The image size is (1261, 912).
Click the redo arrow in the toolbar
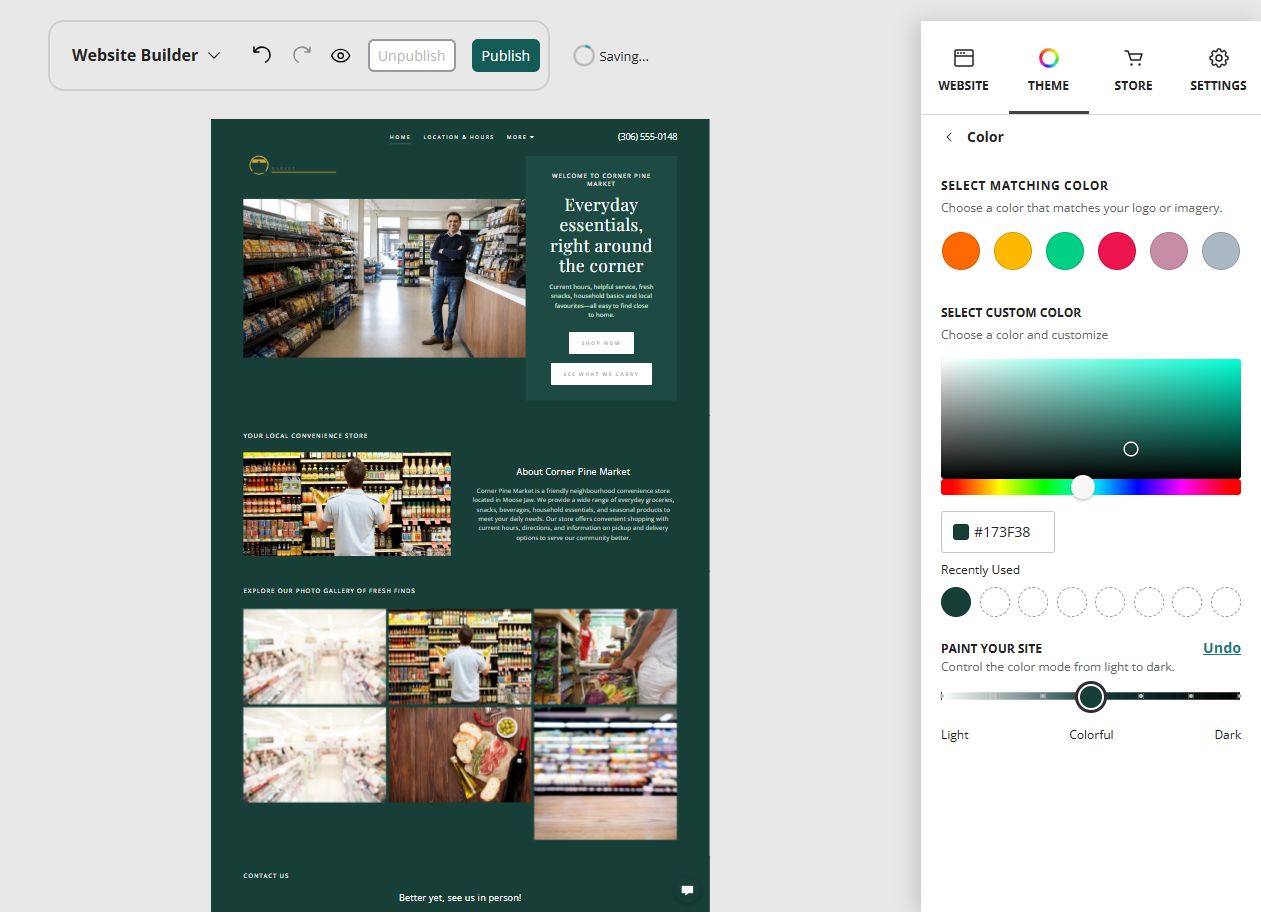point(301,55)
